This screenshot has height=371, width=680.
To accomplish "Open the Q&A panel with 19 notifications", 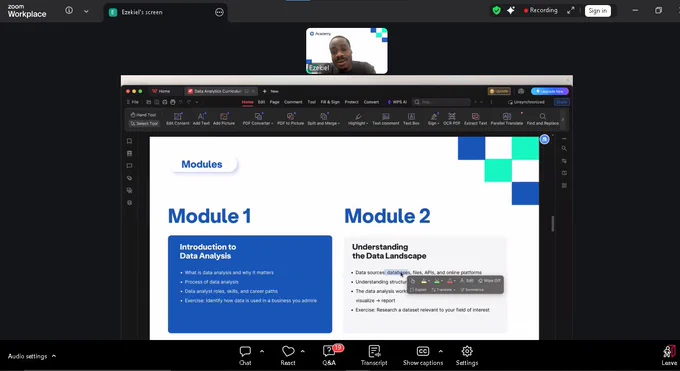I will (329, 355).
